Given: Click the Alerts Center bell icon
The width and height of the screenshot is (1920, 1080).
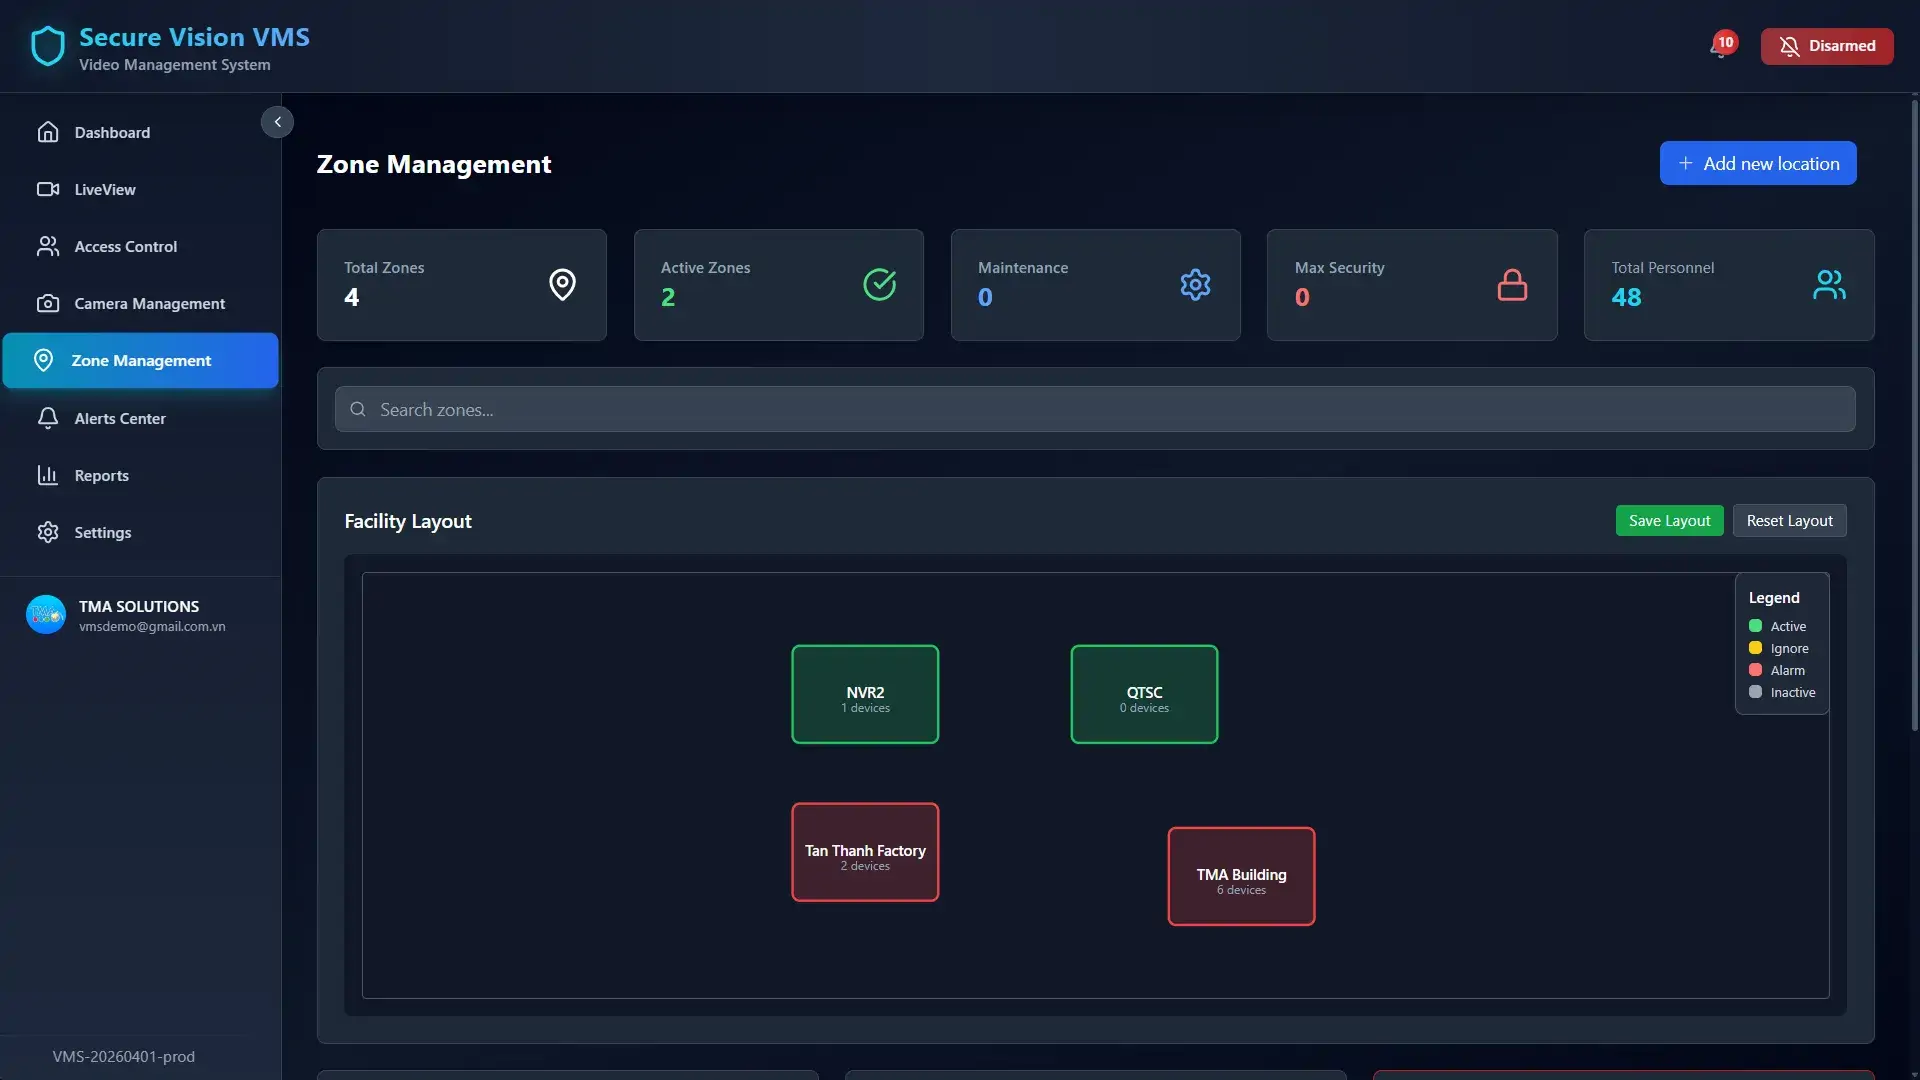Looking at the screenshot, I should 48,418.
